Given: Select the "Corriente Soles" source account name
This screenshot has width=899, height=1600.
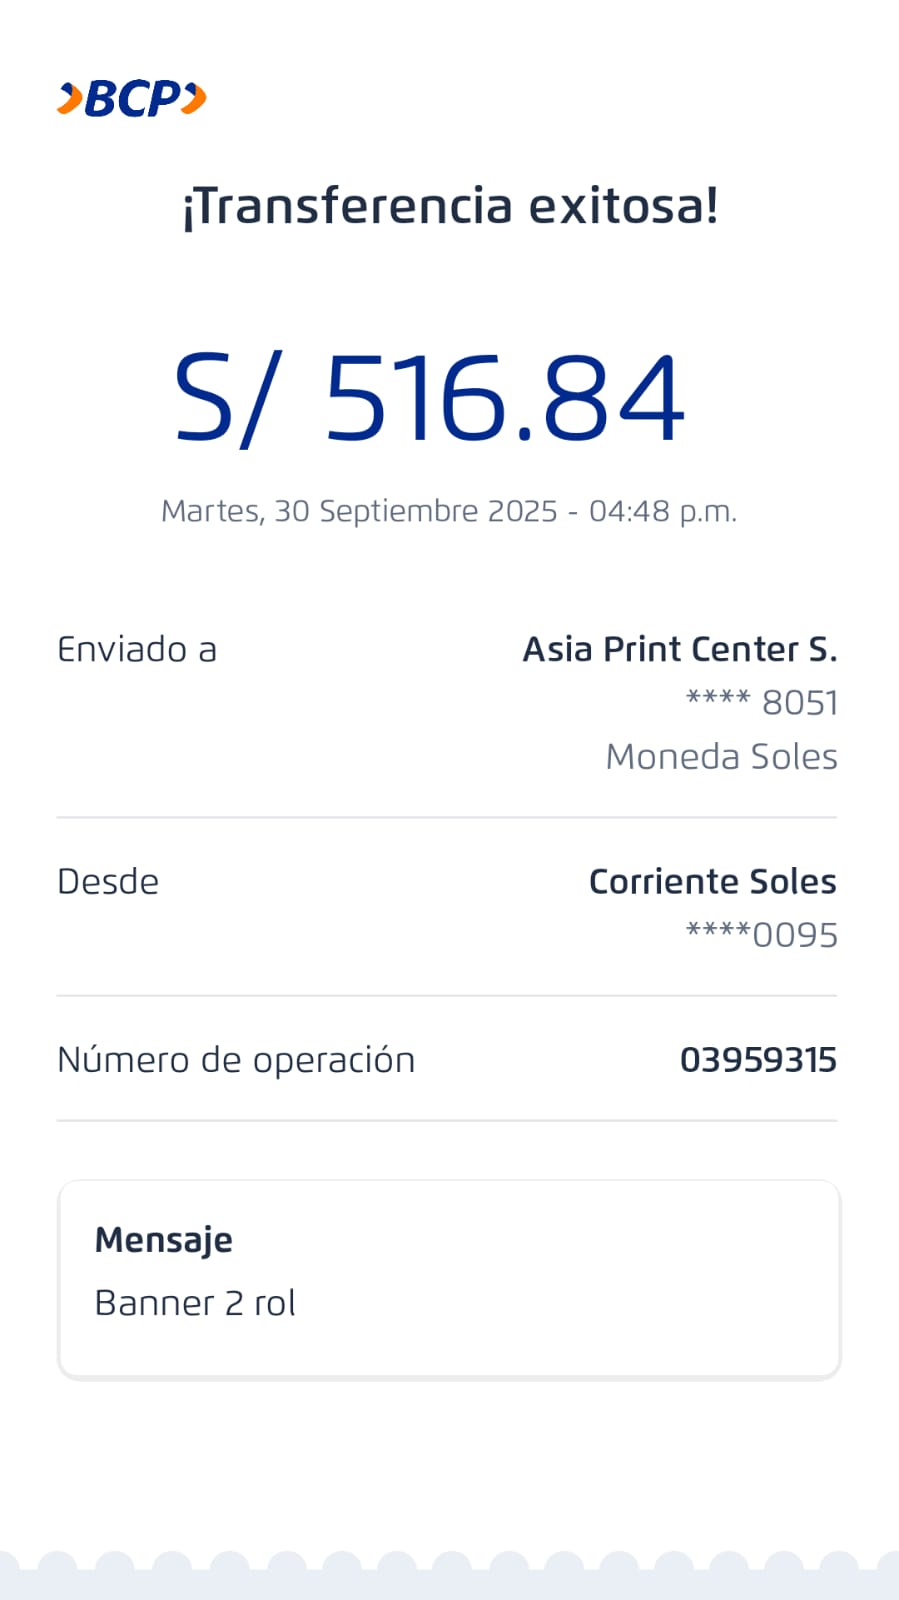Looking at the screenshot, I should [x=712, y=882].
